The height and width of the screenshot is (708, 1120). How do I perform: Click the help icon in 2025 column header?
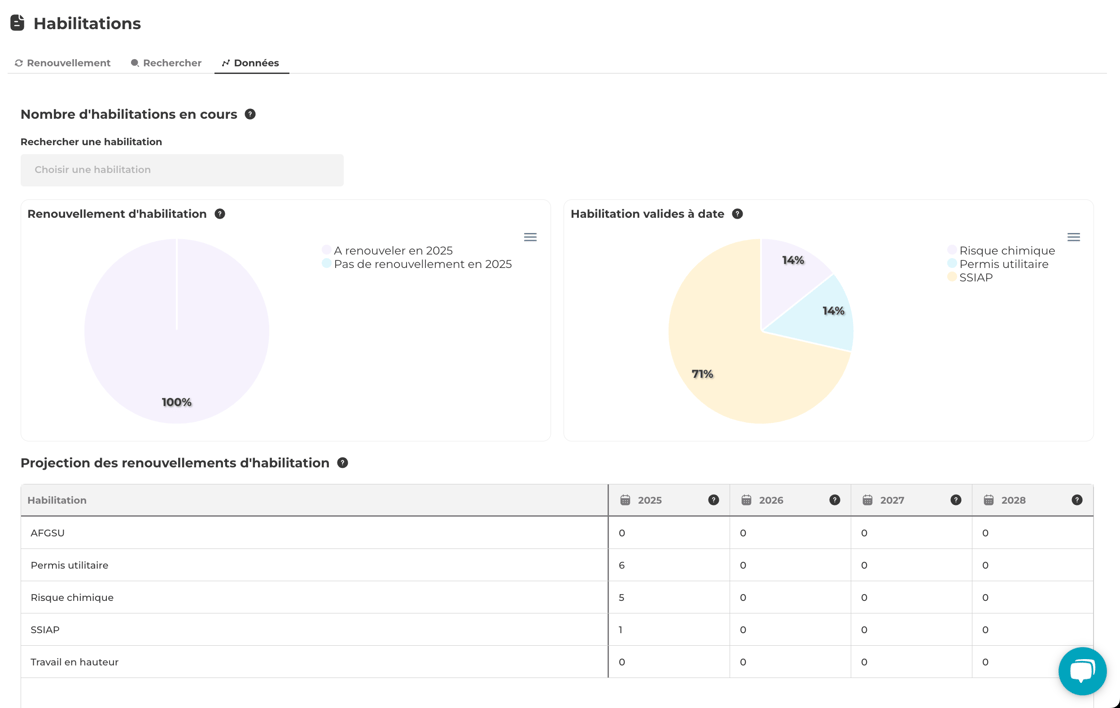click(x=713, y=500)
